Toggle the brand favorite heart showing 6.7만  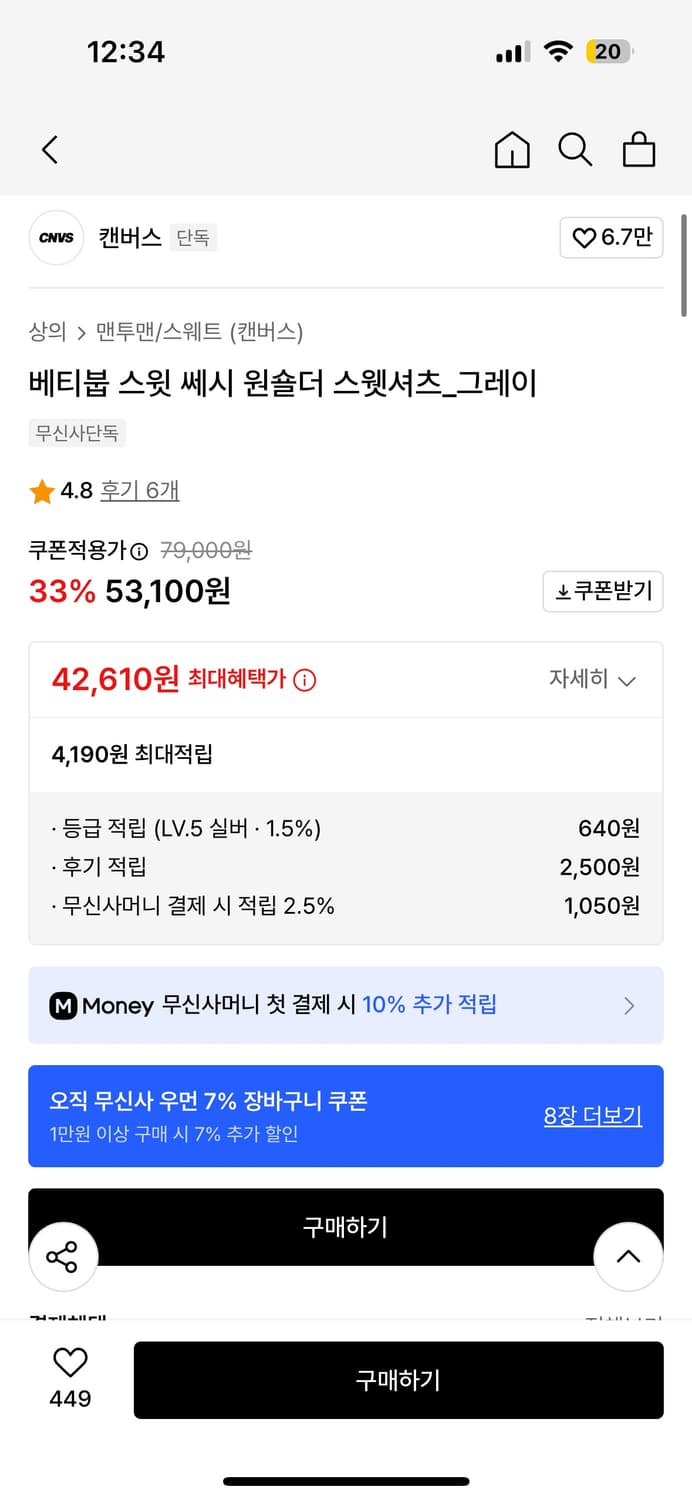(610, 238)
